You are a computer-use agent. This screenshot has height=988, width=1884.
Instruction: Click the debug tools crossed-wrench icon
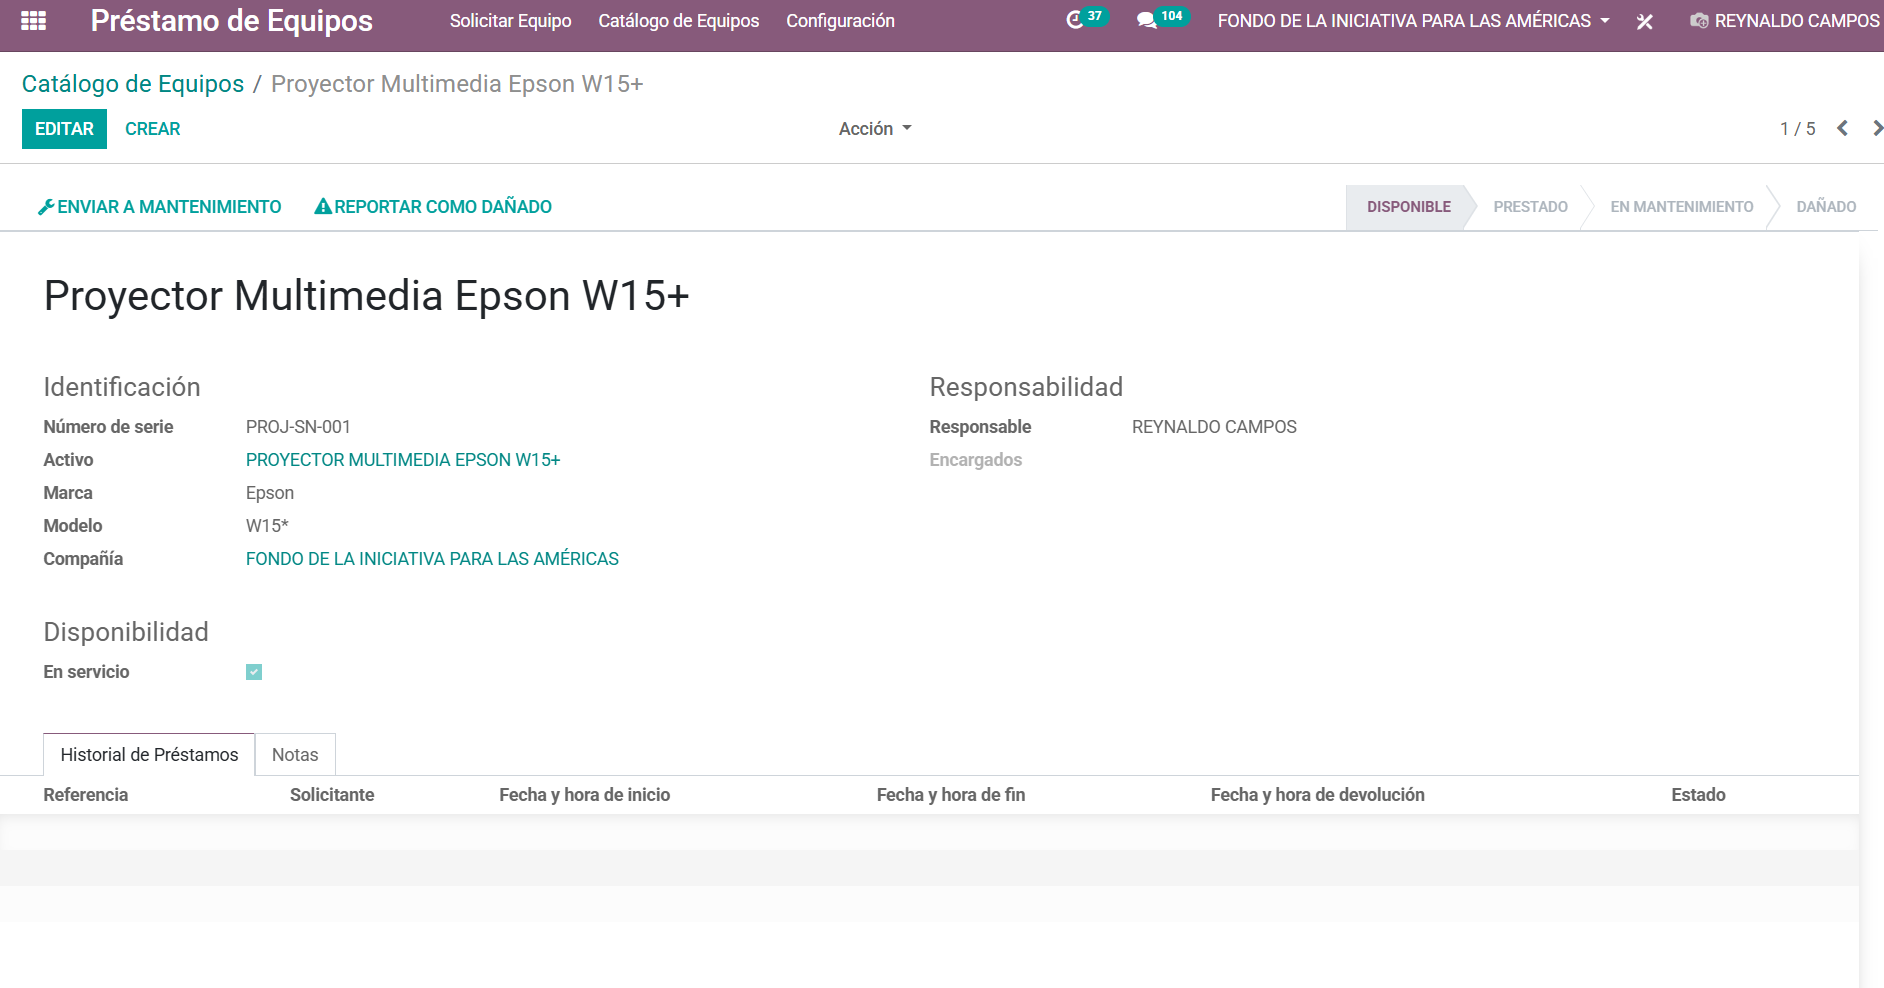(1644, 21)
